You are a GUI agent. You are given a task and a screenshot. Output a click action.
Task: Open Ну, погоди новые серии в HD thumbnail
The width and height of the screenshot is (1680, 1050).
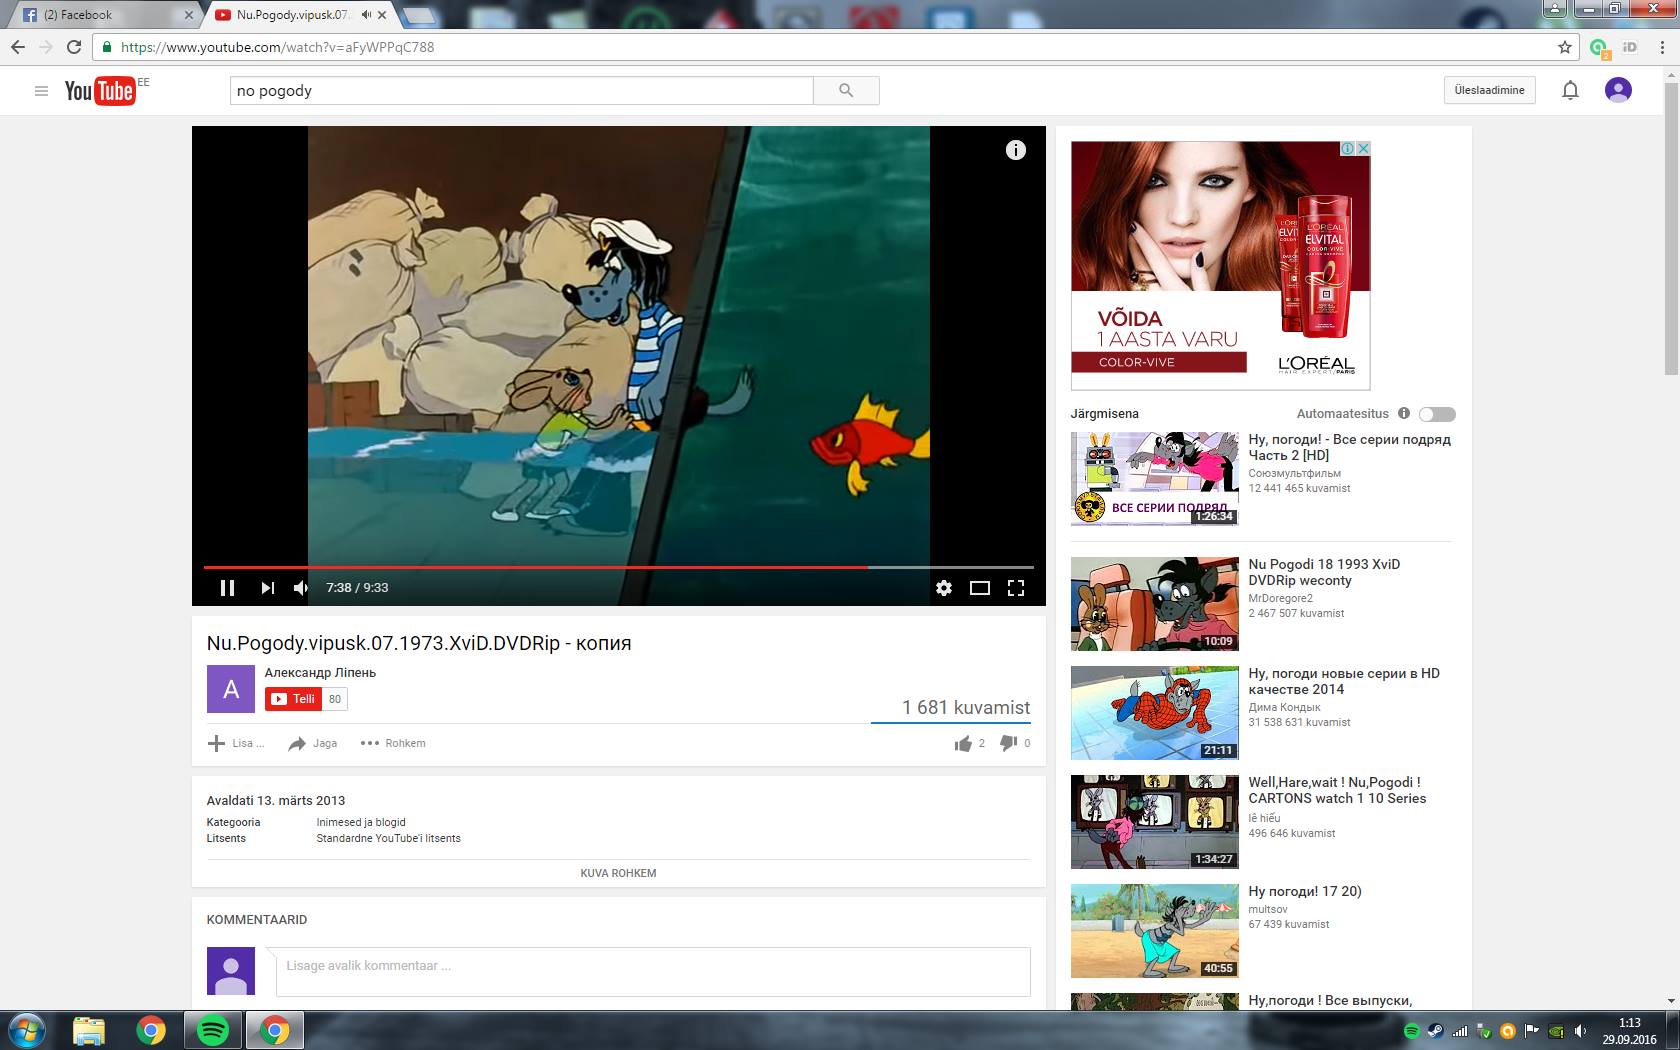1155,713
